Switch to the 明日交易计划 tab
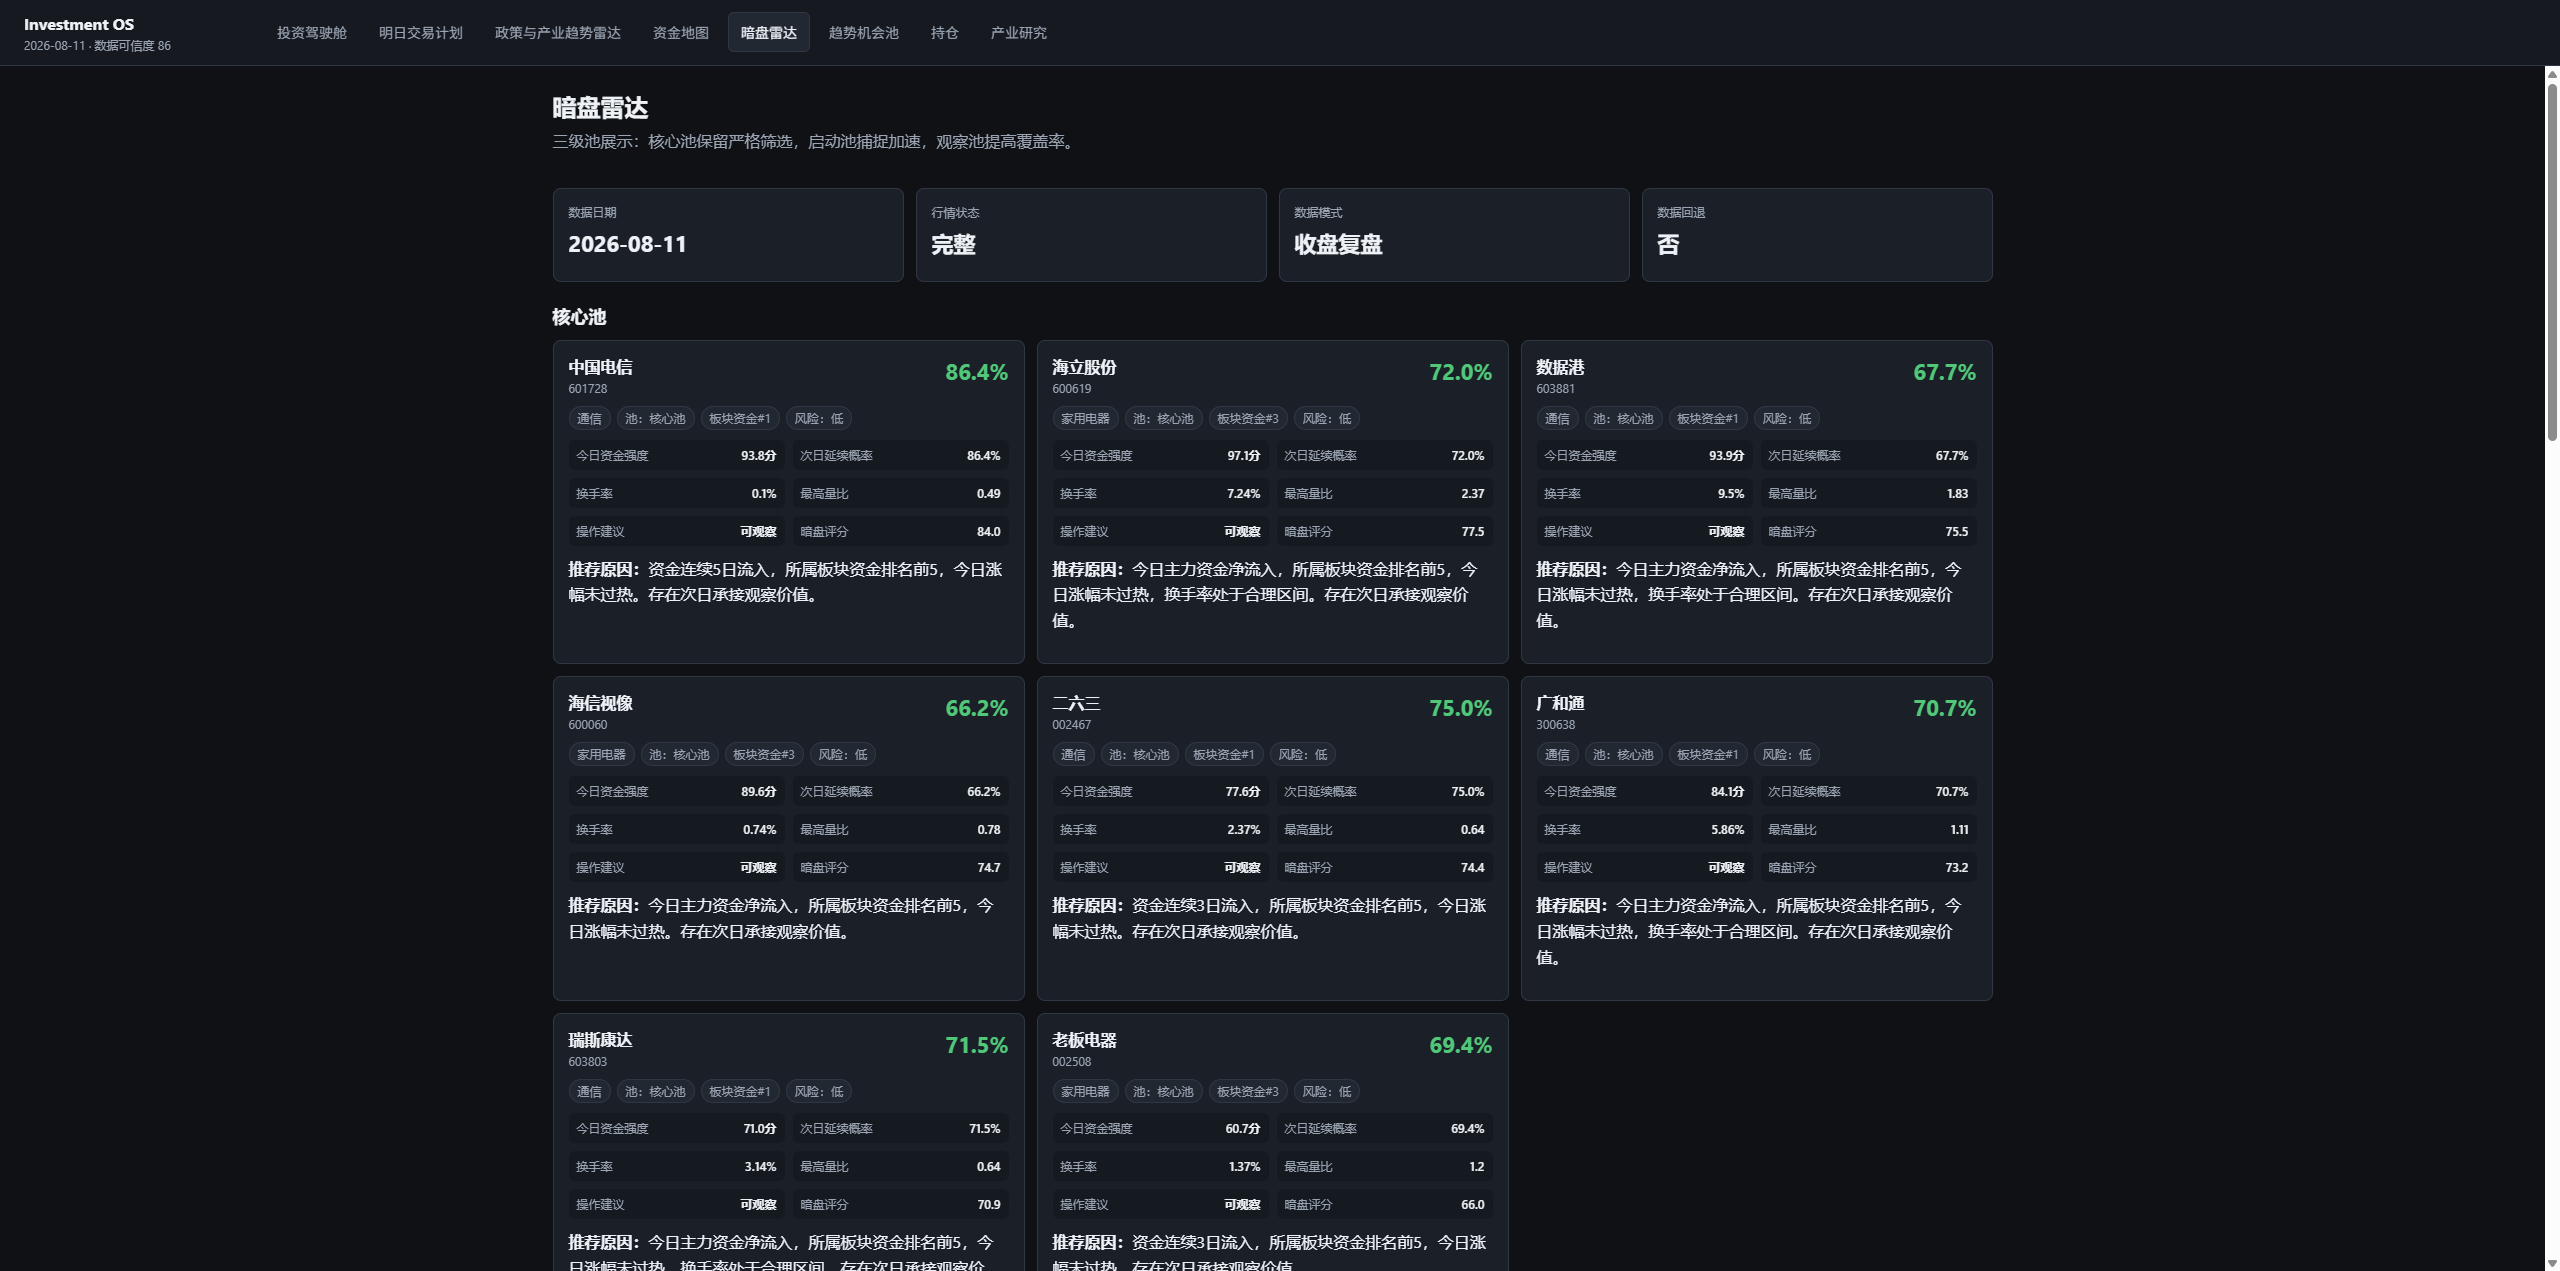 [420, 33]
